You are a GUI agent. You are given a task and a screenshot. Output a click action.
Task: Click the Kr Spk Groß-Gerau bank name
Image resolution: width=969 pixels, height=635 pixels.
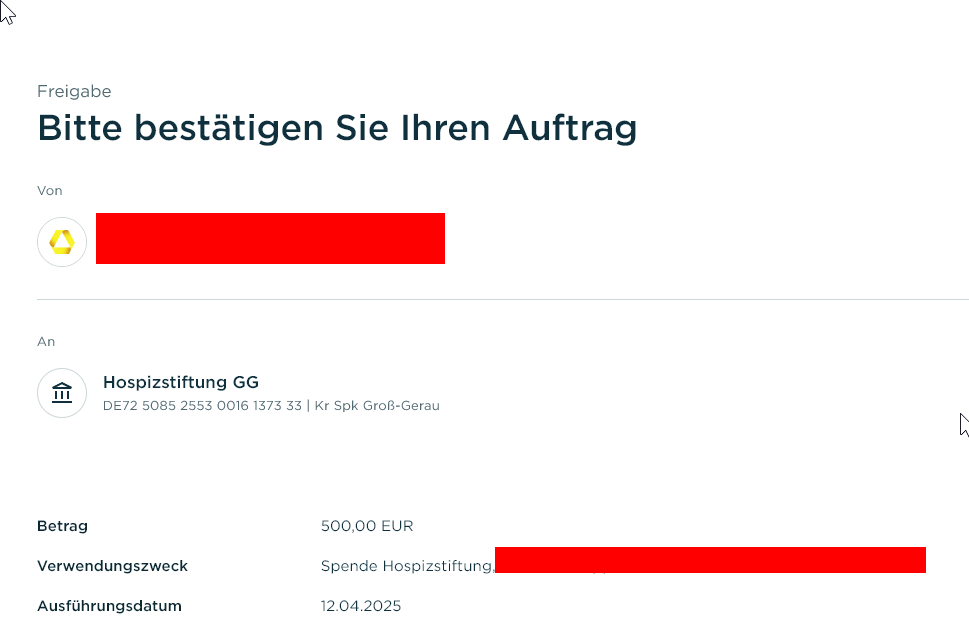(377, 406)
